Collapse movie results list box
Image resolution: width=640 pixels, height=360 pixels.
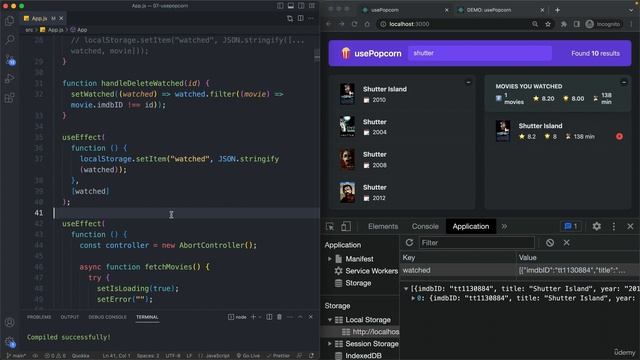468,82
